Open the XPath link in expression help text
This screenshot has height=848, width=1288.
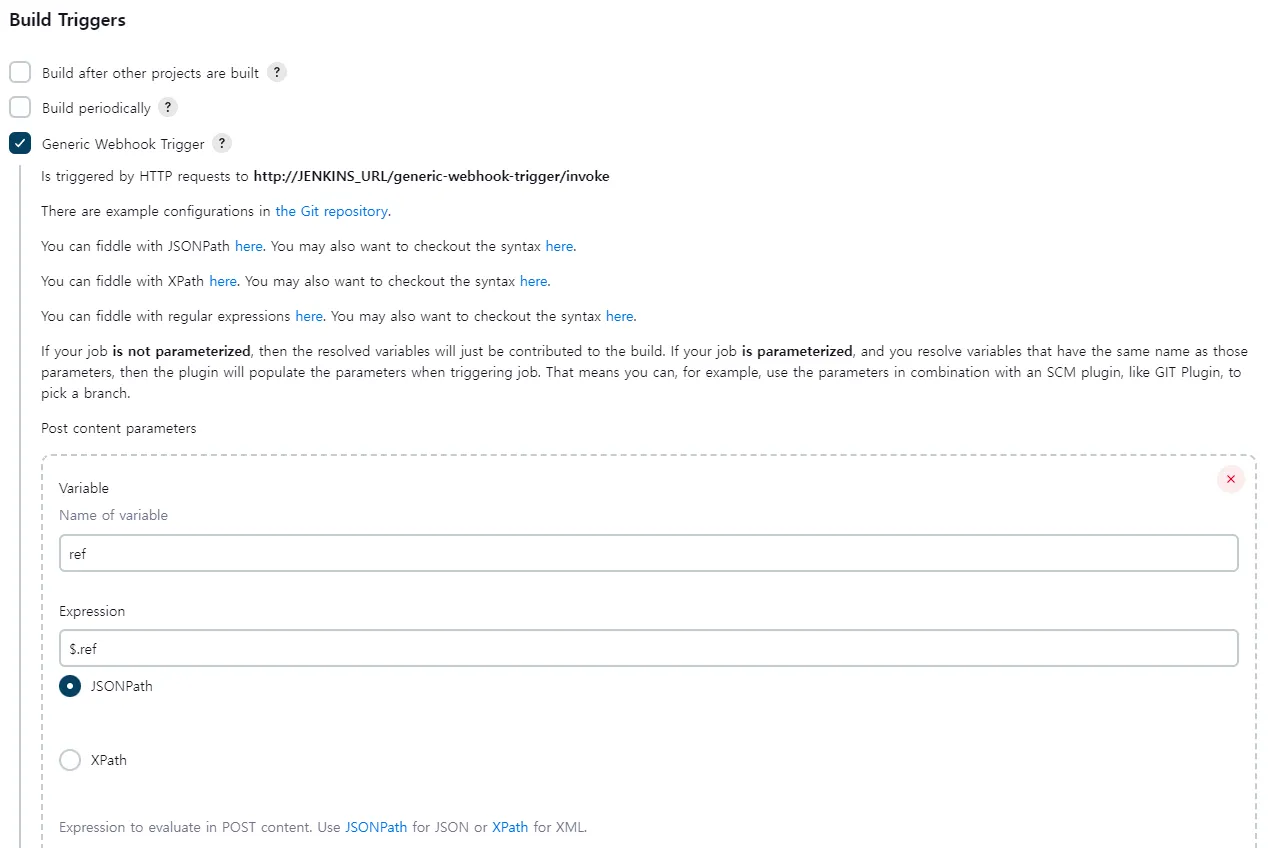[x=509, y=827]
